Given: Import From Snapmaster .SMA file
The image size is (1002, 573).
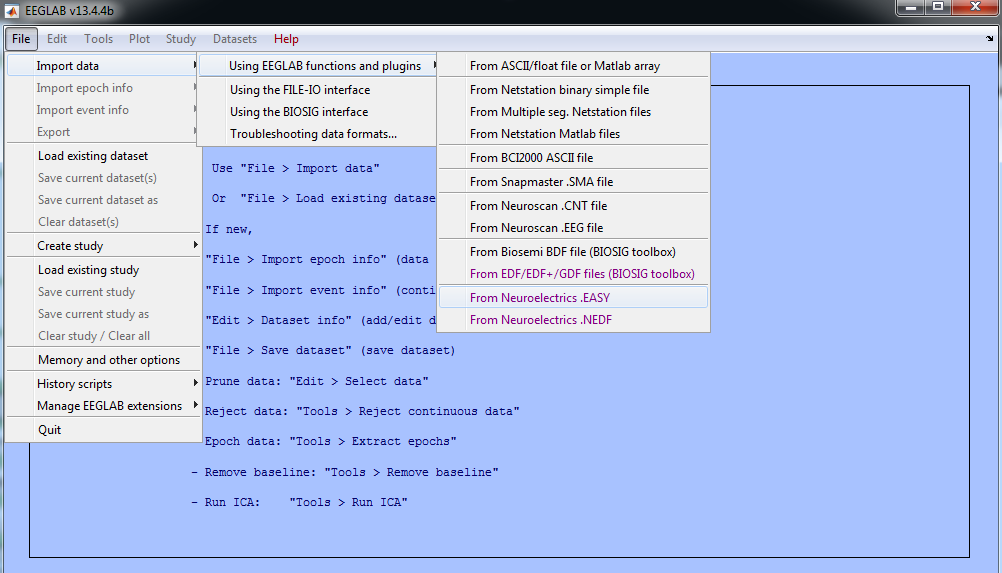Looking at the screenshot, I should pos(573,182).
